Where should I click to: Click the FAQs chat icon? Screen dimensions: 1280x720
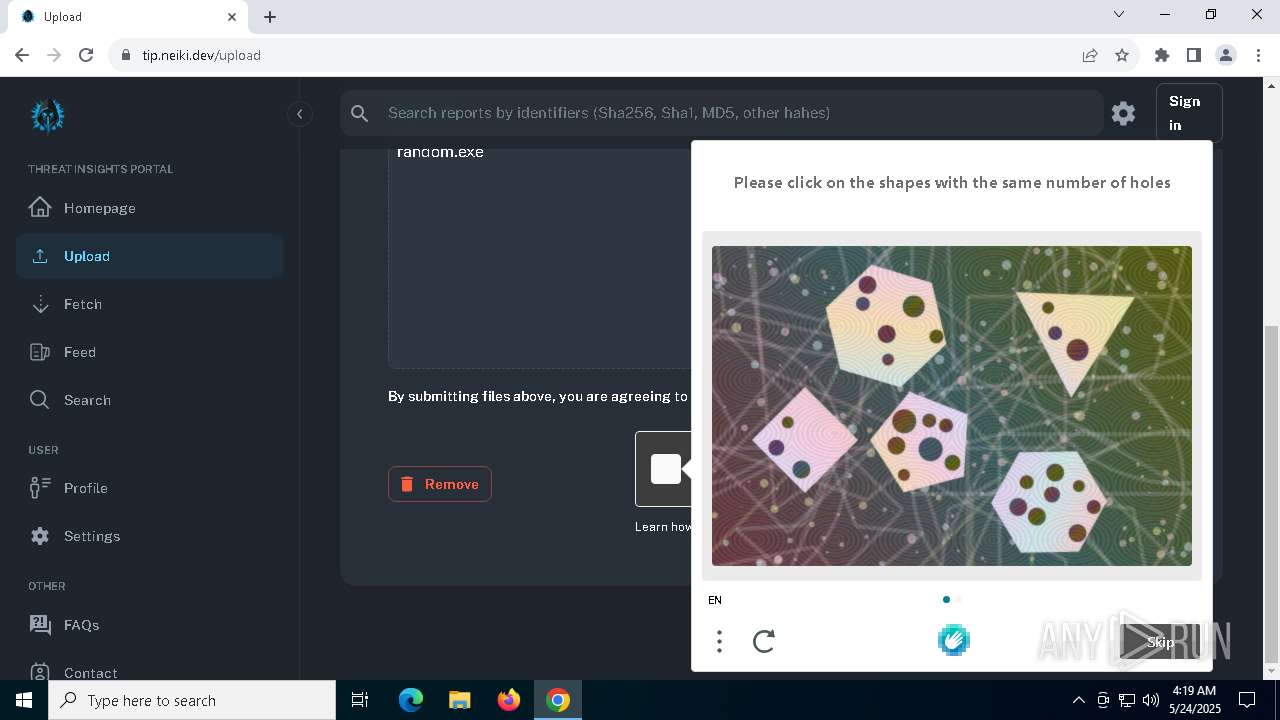(40, 625)
